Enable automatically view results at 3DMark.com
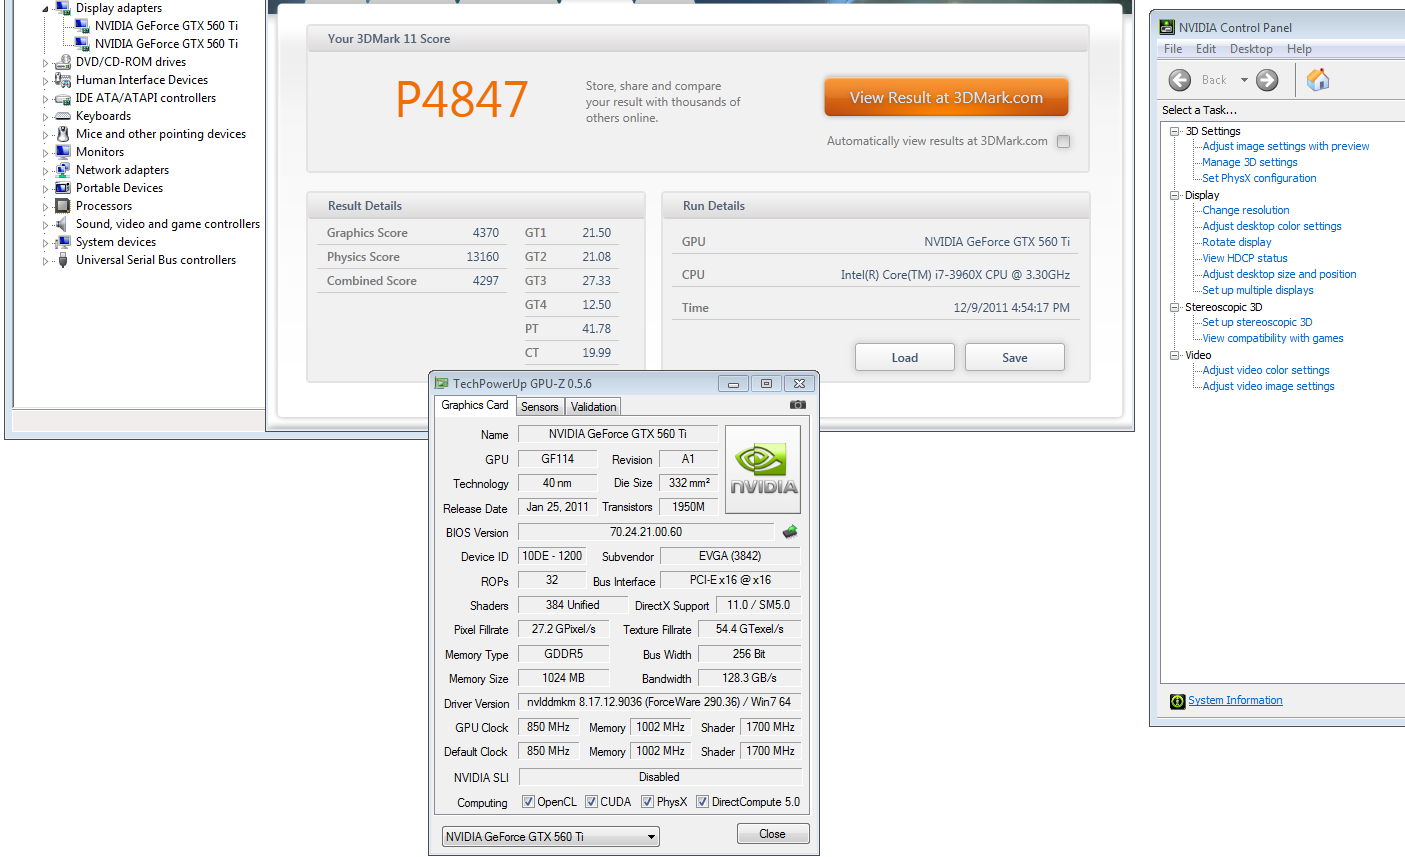The width and height of the screenshot is (1405, 857). pos(1064,141)
